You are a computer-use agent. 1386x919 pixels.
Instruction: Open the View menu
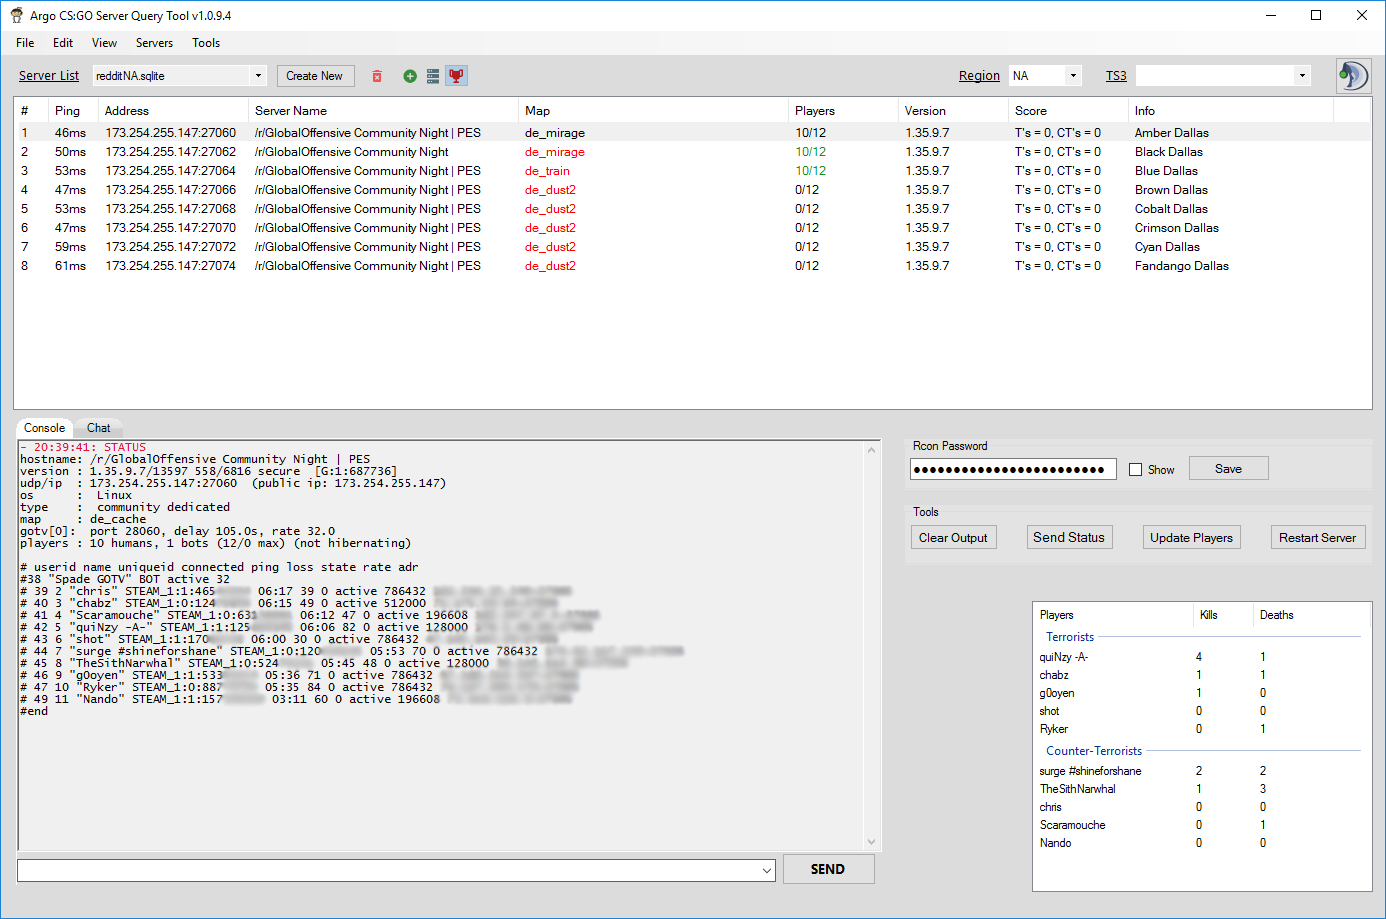(x=104, y=43)
